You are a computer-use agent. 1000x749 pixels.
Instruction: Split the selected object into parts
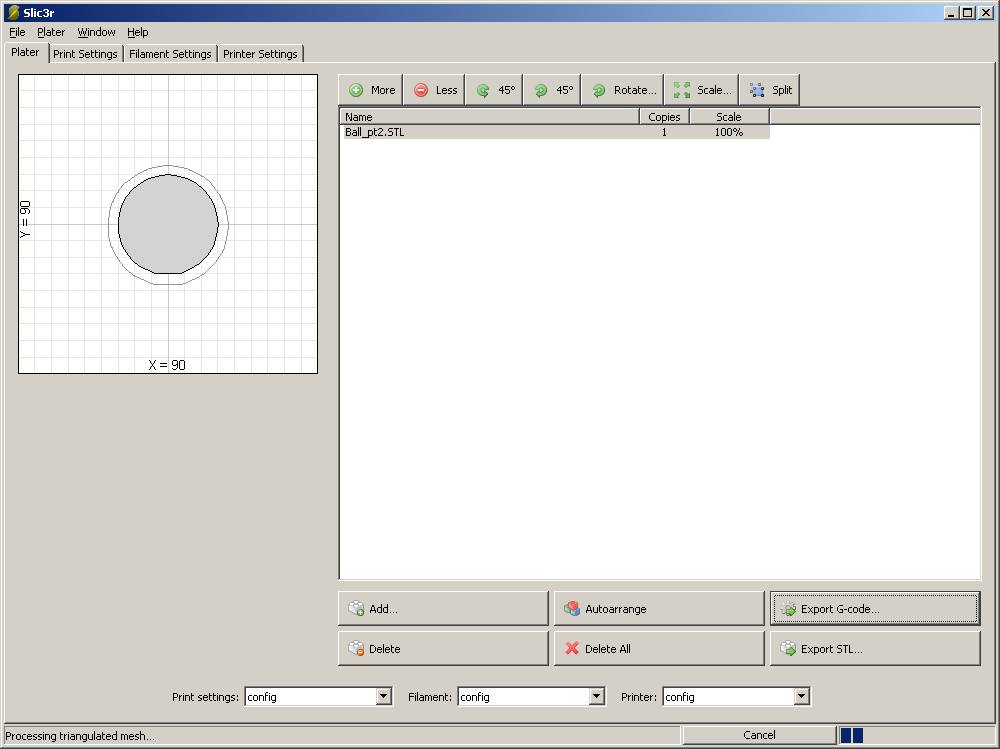tap(770, 90)
